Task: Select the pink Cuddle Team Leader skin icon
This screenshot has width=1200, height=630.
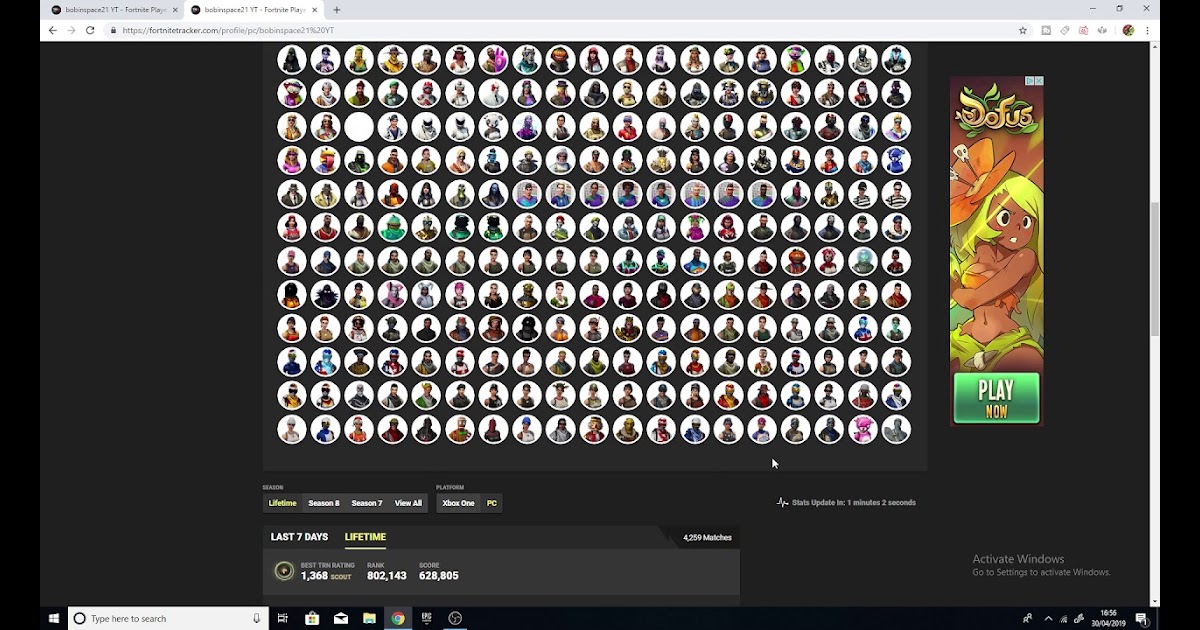Action: pos(862,430)
